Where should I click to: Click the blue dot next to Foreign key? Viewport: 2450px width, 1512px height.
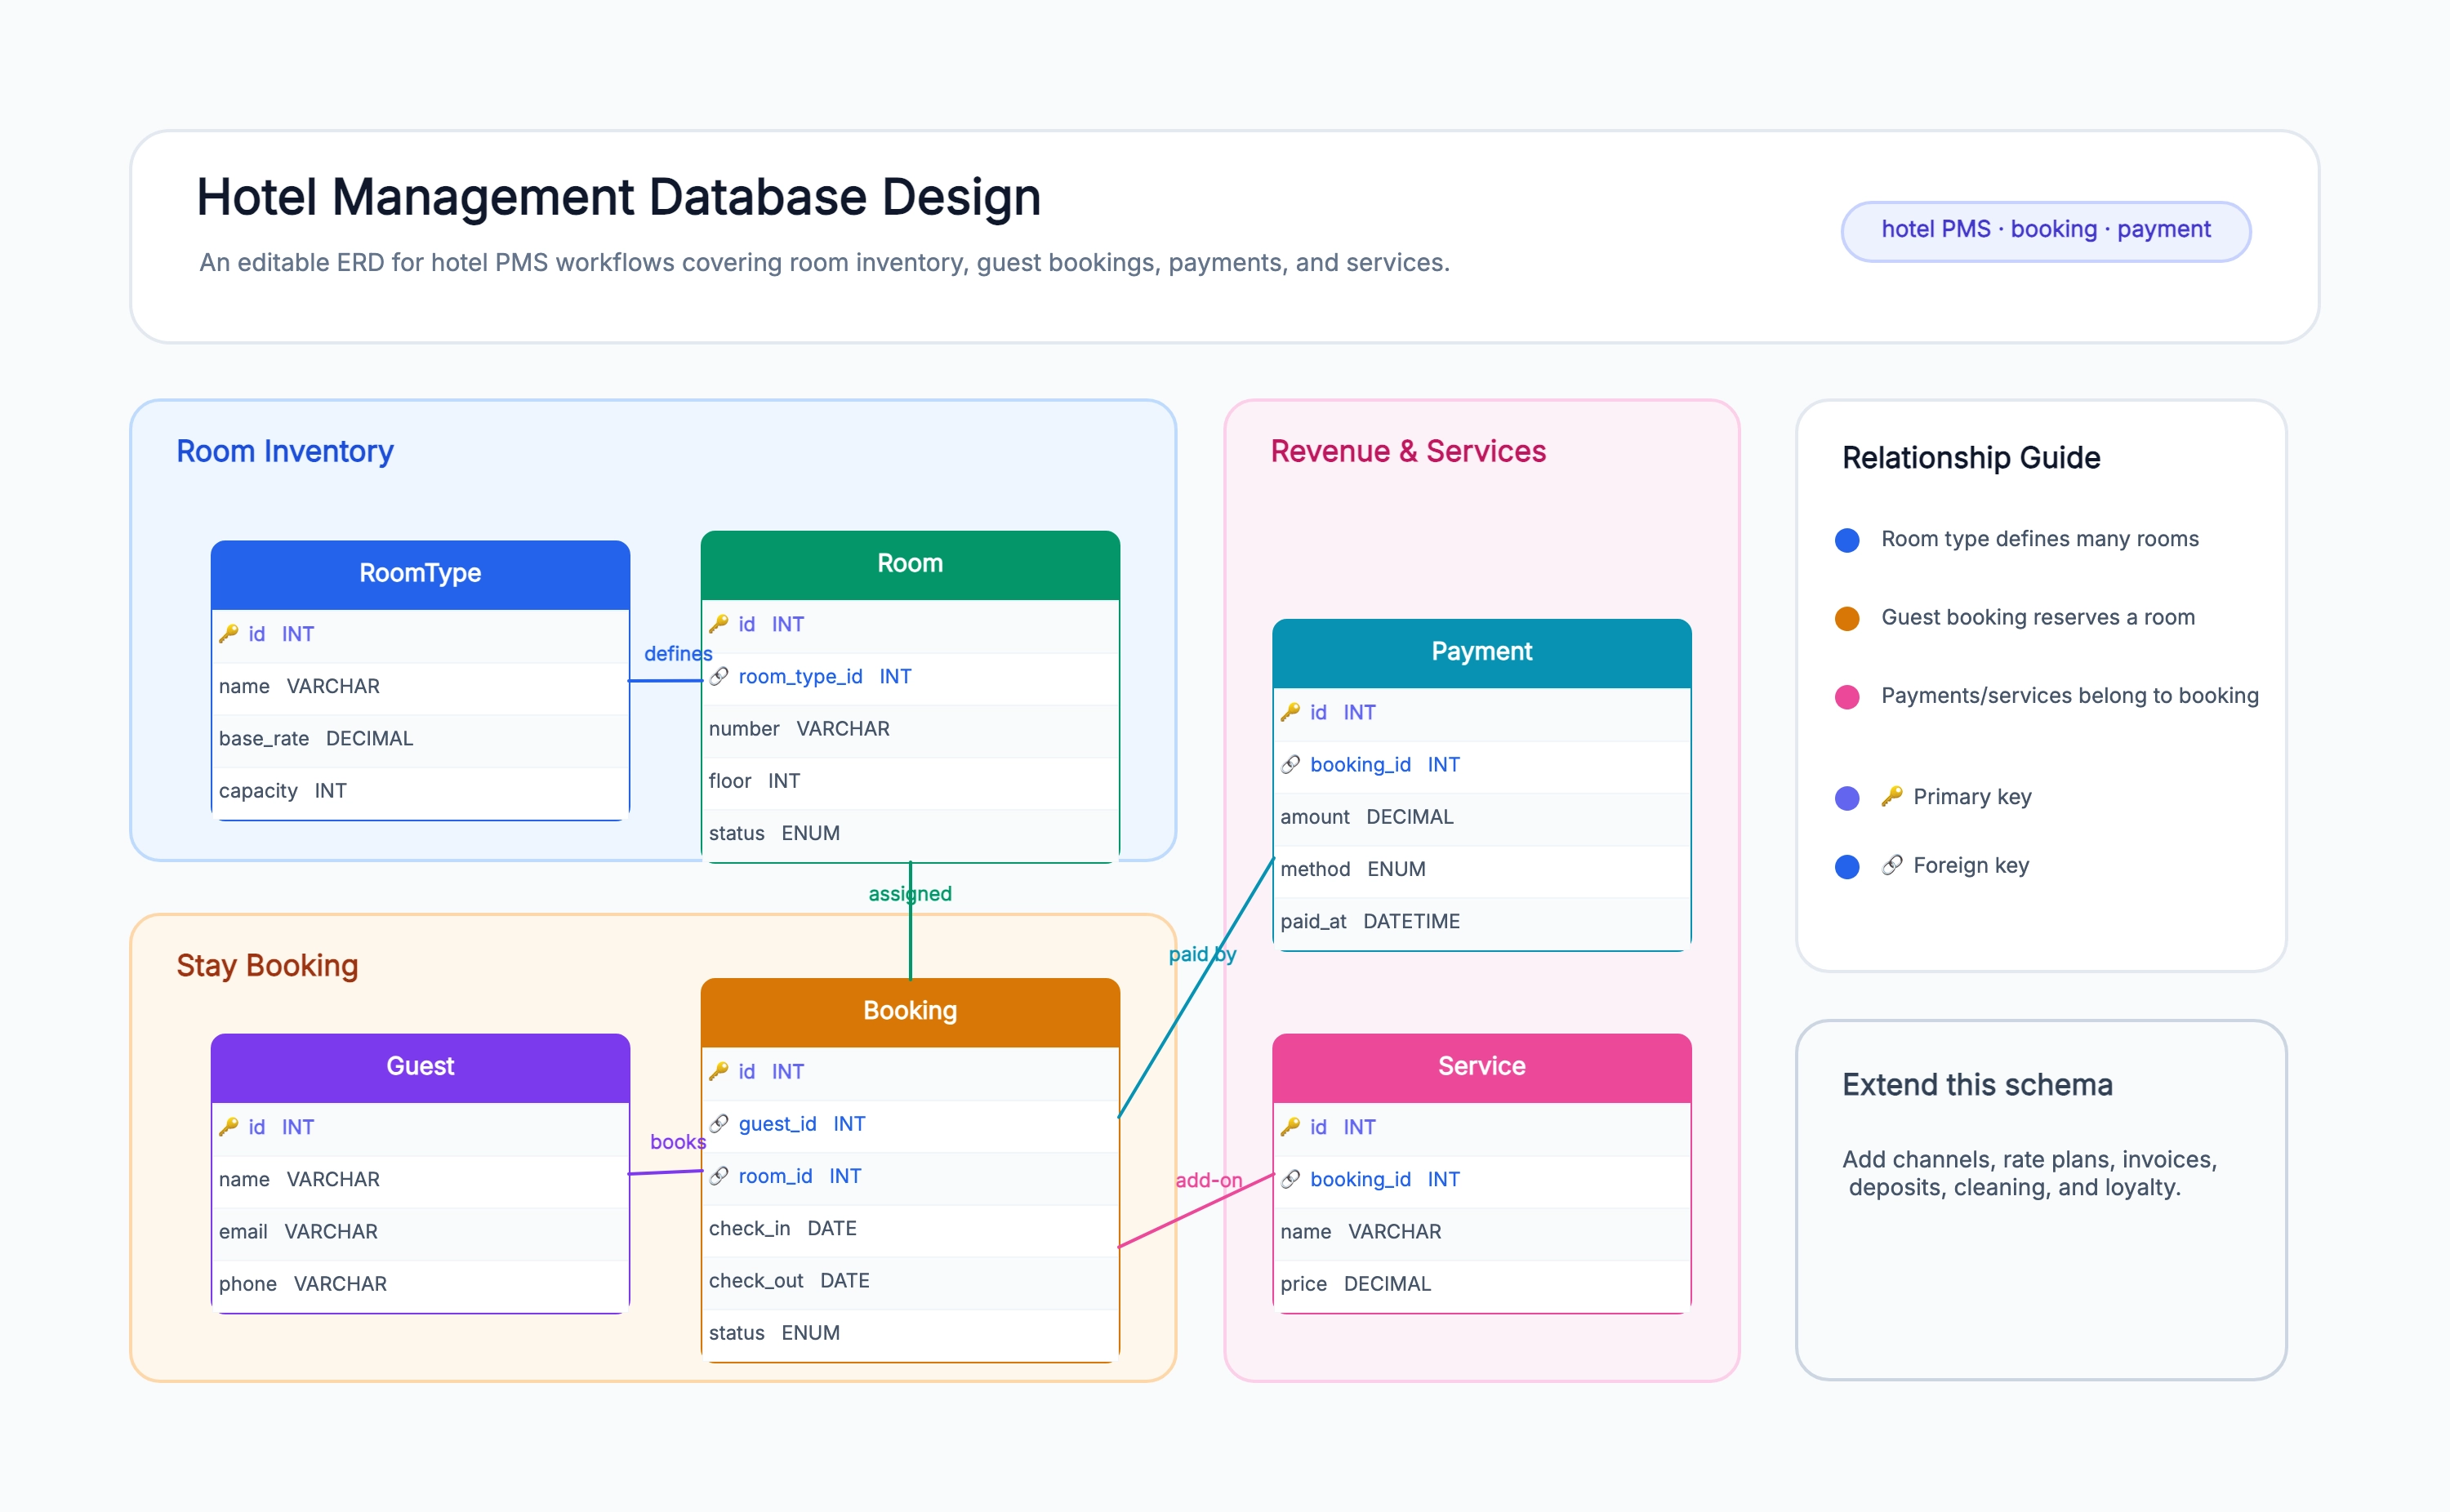coord(1847,866)
